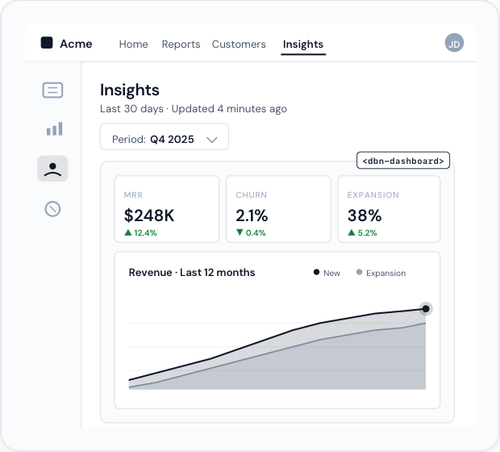Click the dbn-dashboard tag label

point(403,160)
